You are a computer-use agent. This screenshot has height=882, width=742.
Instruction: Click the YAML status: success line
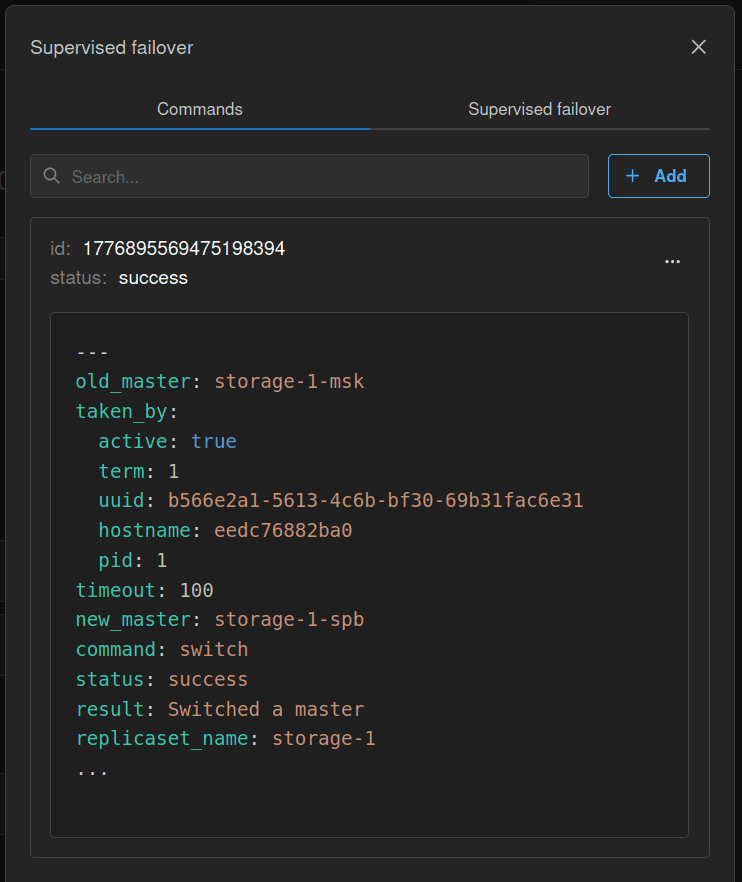(162, 679)
